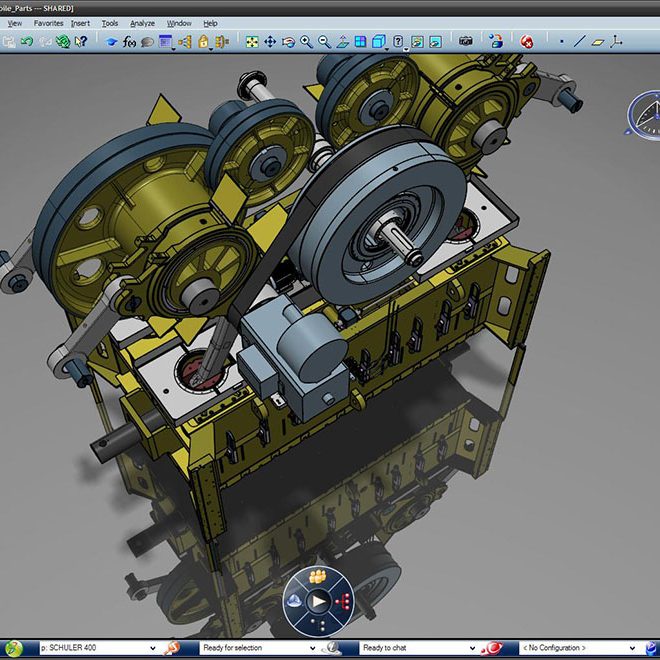Open the Formula f(x) tool

(x=129, y=42)
